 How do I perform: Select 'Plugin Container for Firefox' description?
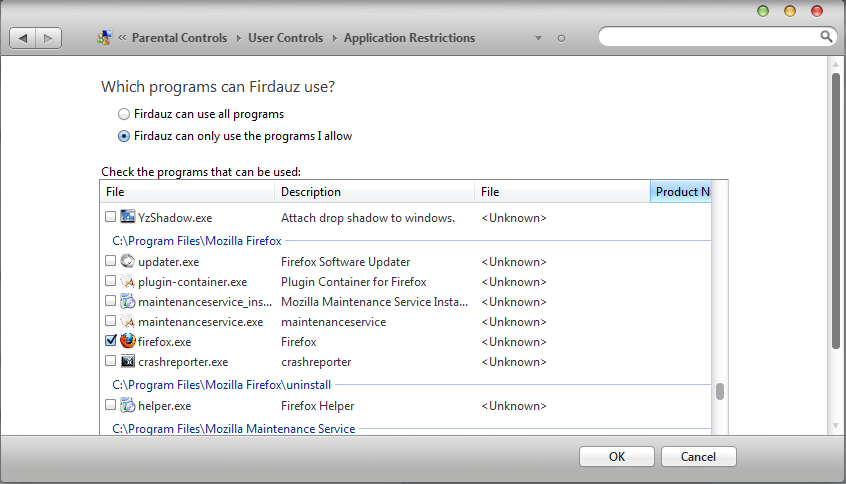tap(353, 282)
